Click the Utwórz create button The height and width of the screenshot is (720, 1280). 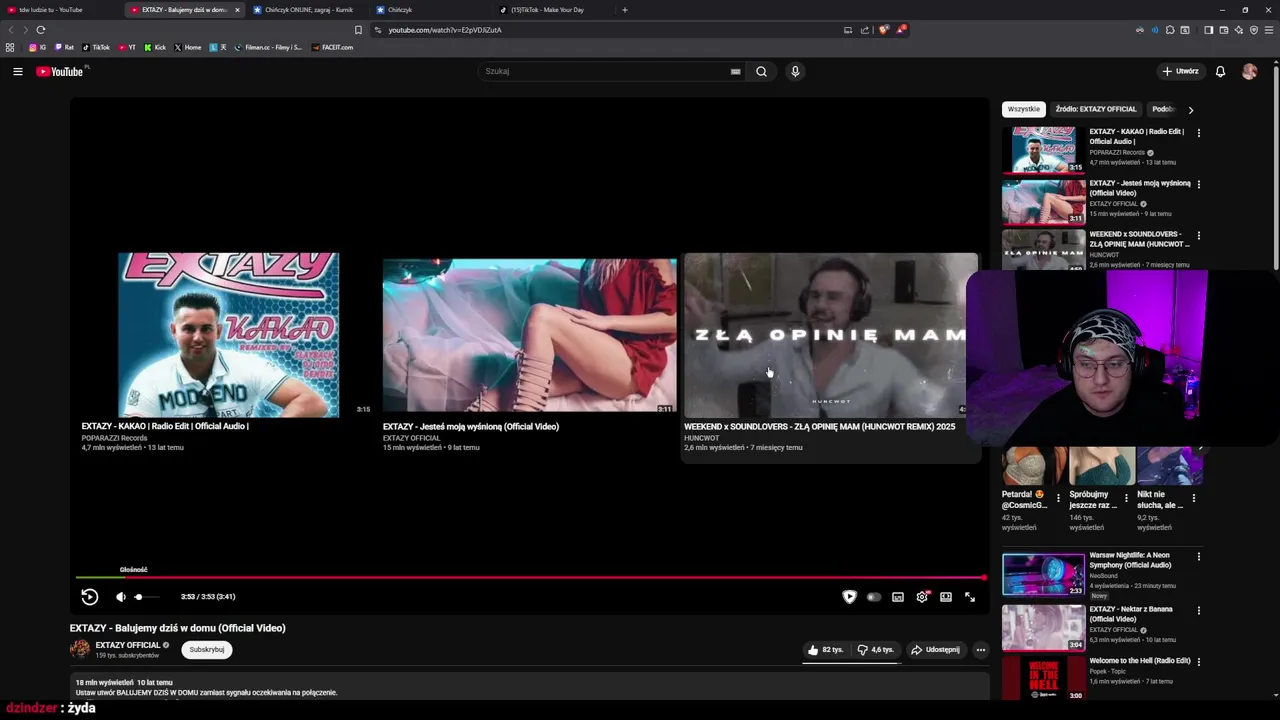1181,71
